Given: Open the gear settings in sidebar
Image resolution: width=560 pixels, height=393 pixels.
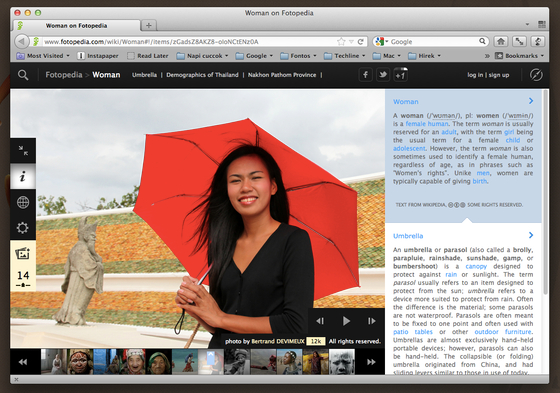Looking at the screenshot, I should click(23, 228).
